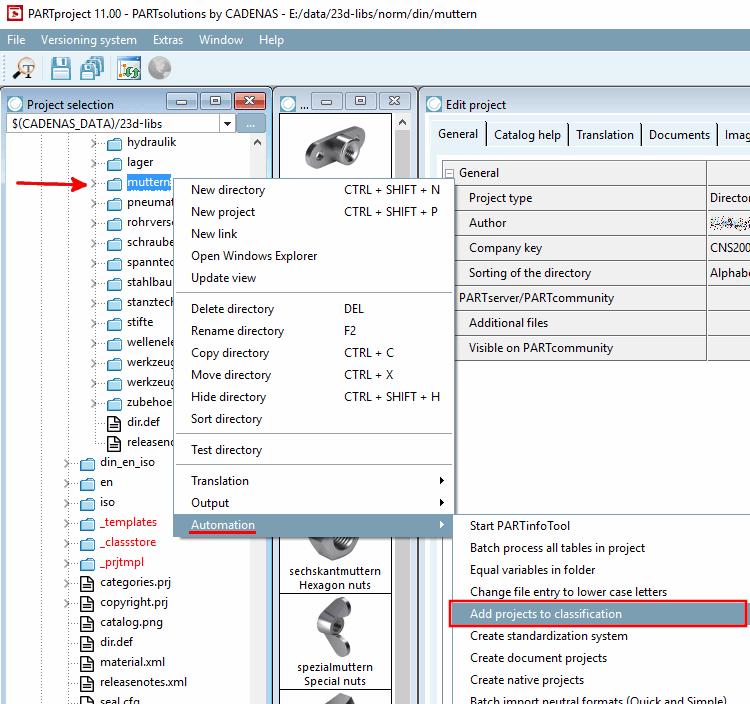The height and width of the screenshot is (704, 750).
Task: Click the tree scrollbar up arrow
Action: (257, 143)
